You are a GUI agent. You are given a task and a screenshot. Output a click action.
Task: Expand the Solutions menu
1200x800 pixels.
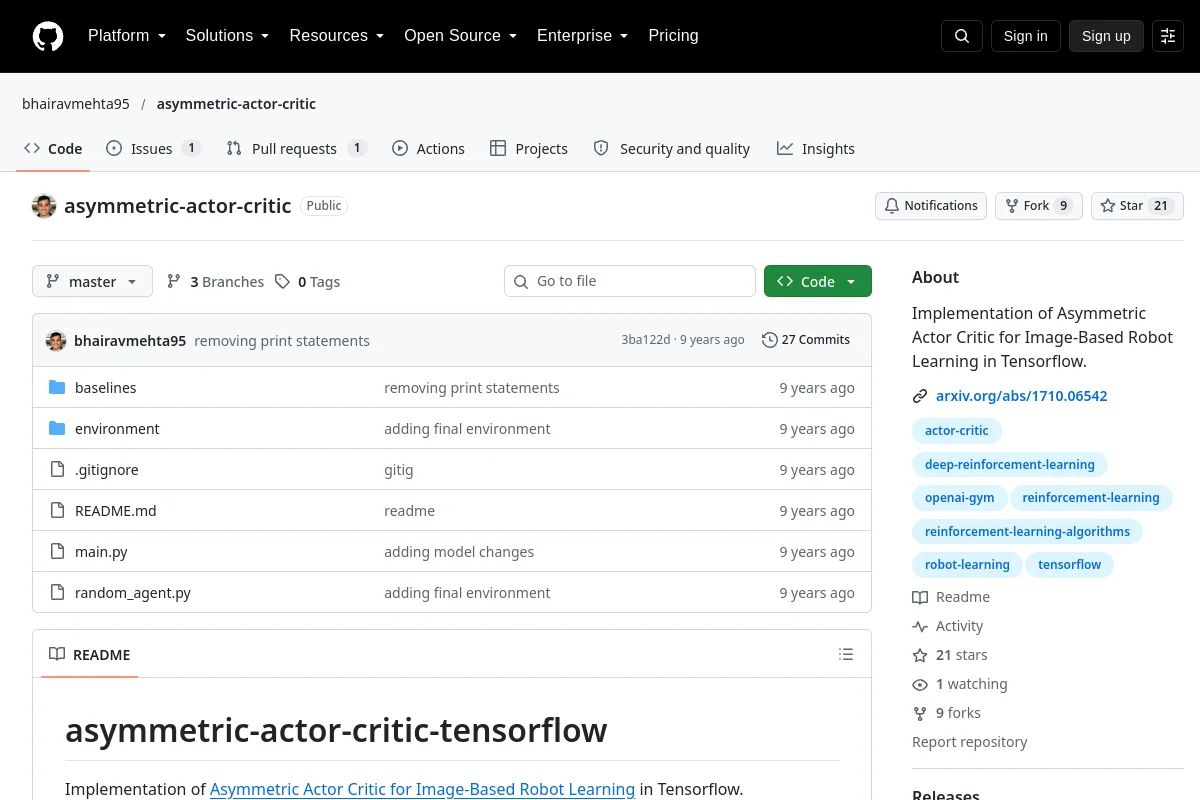(227, 36)
